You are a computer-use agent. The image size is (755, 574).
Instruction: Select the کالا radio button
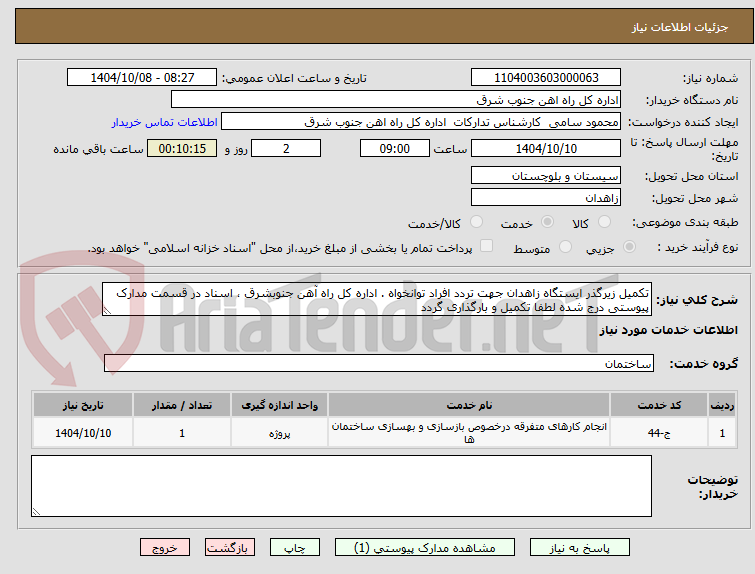(x=604, y=222)
